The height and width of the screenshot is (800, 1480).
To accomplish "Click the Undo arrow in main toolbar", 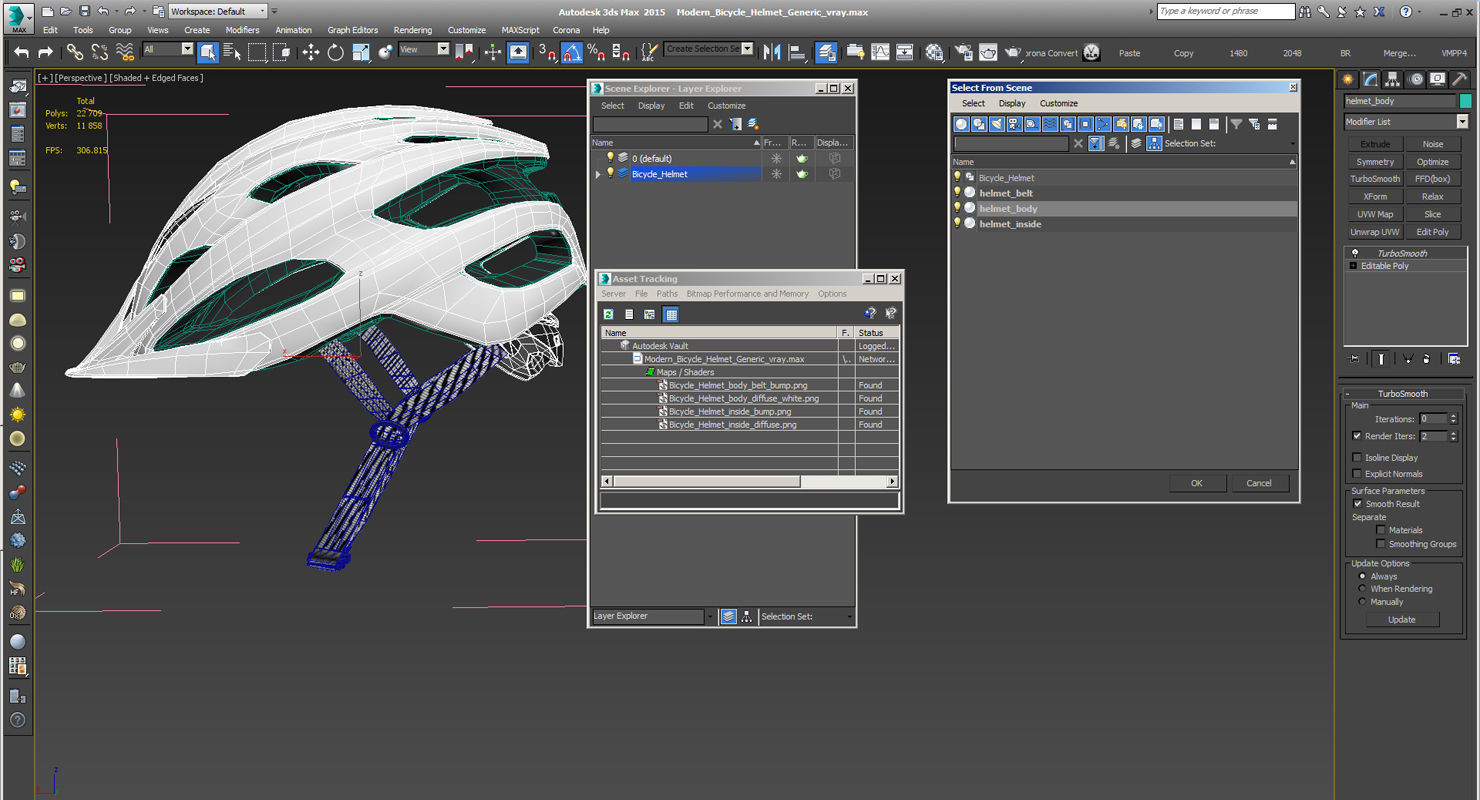I will (21, 52).
